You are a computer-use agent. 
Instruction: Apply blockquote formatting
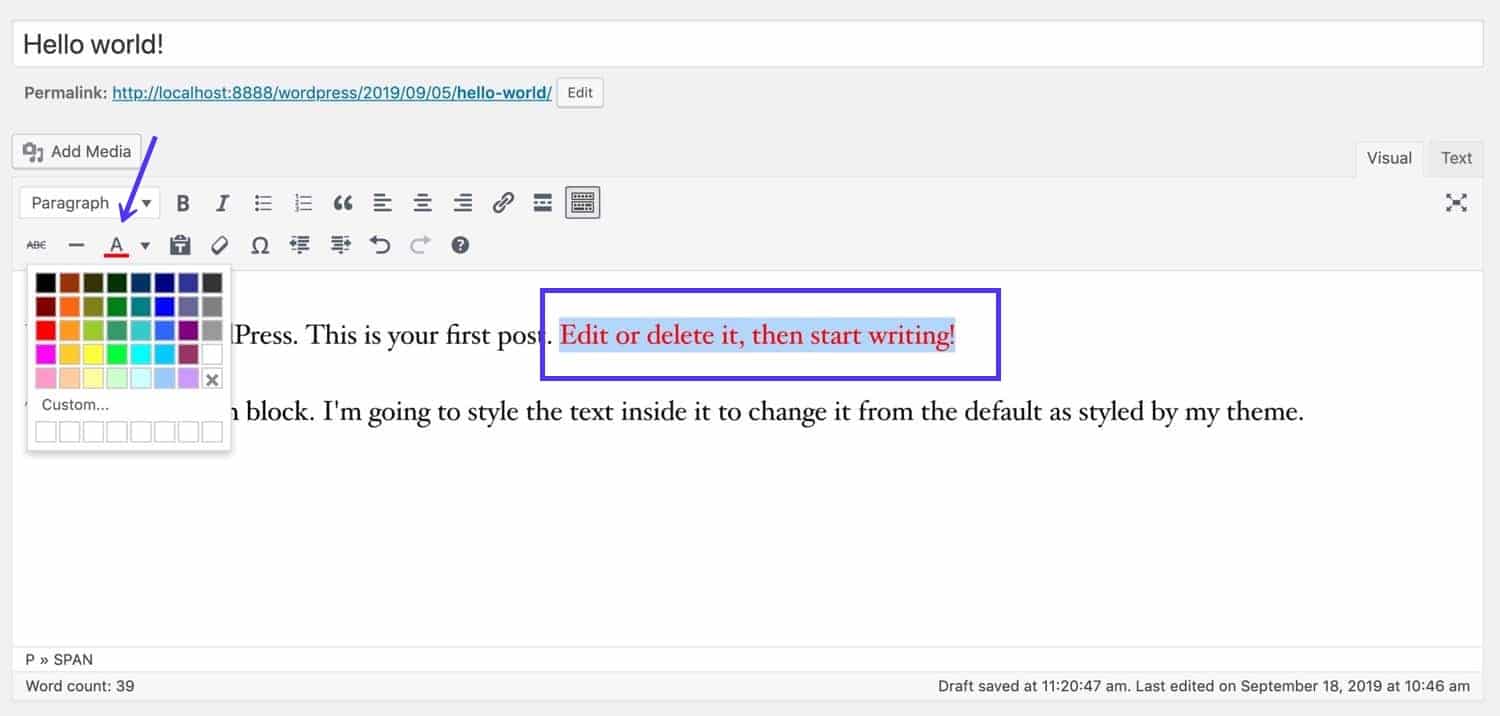pyautogui.click(x=343, y=202)
